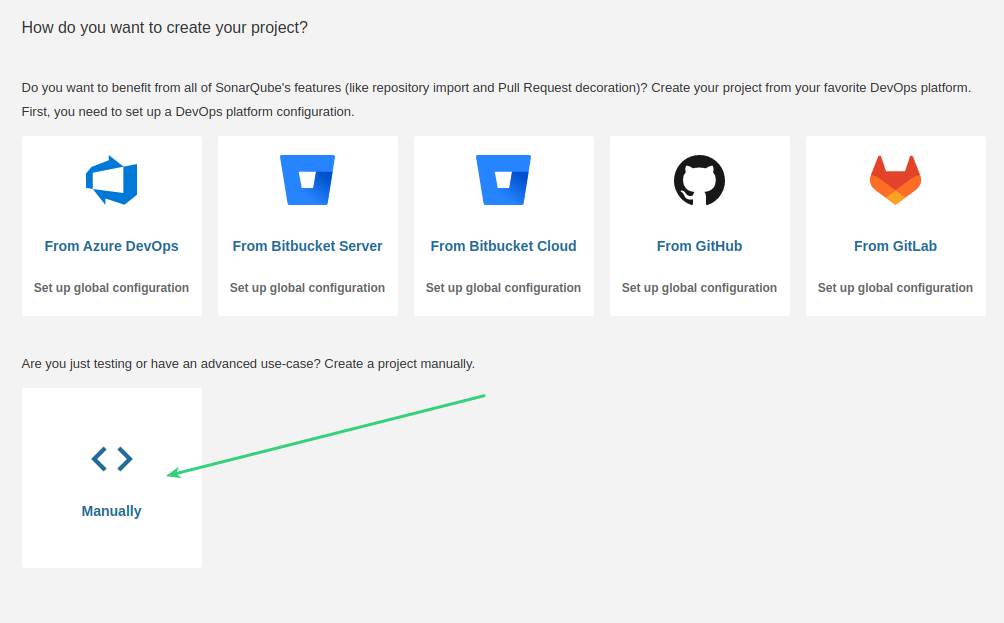The height and width of the screenshot is (623, 1004).
Task: Click the Manually code brackets icon
Action: [x=111, y=459]
